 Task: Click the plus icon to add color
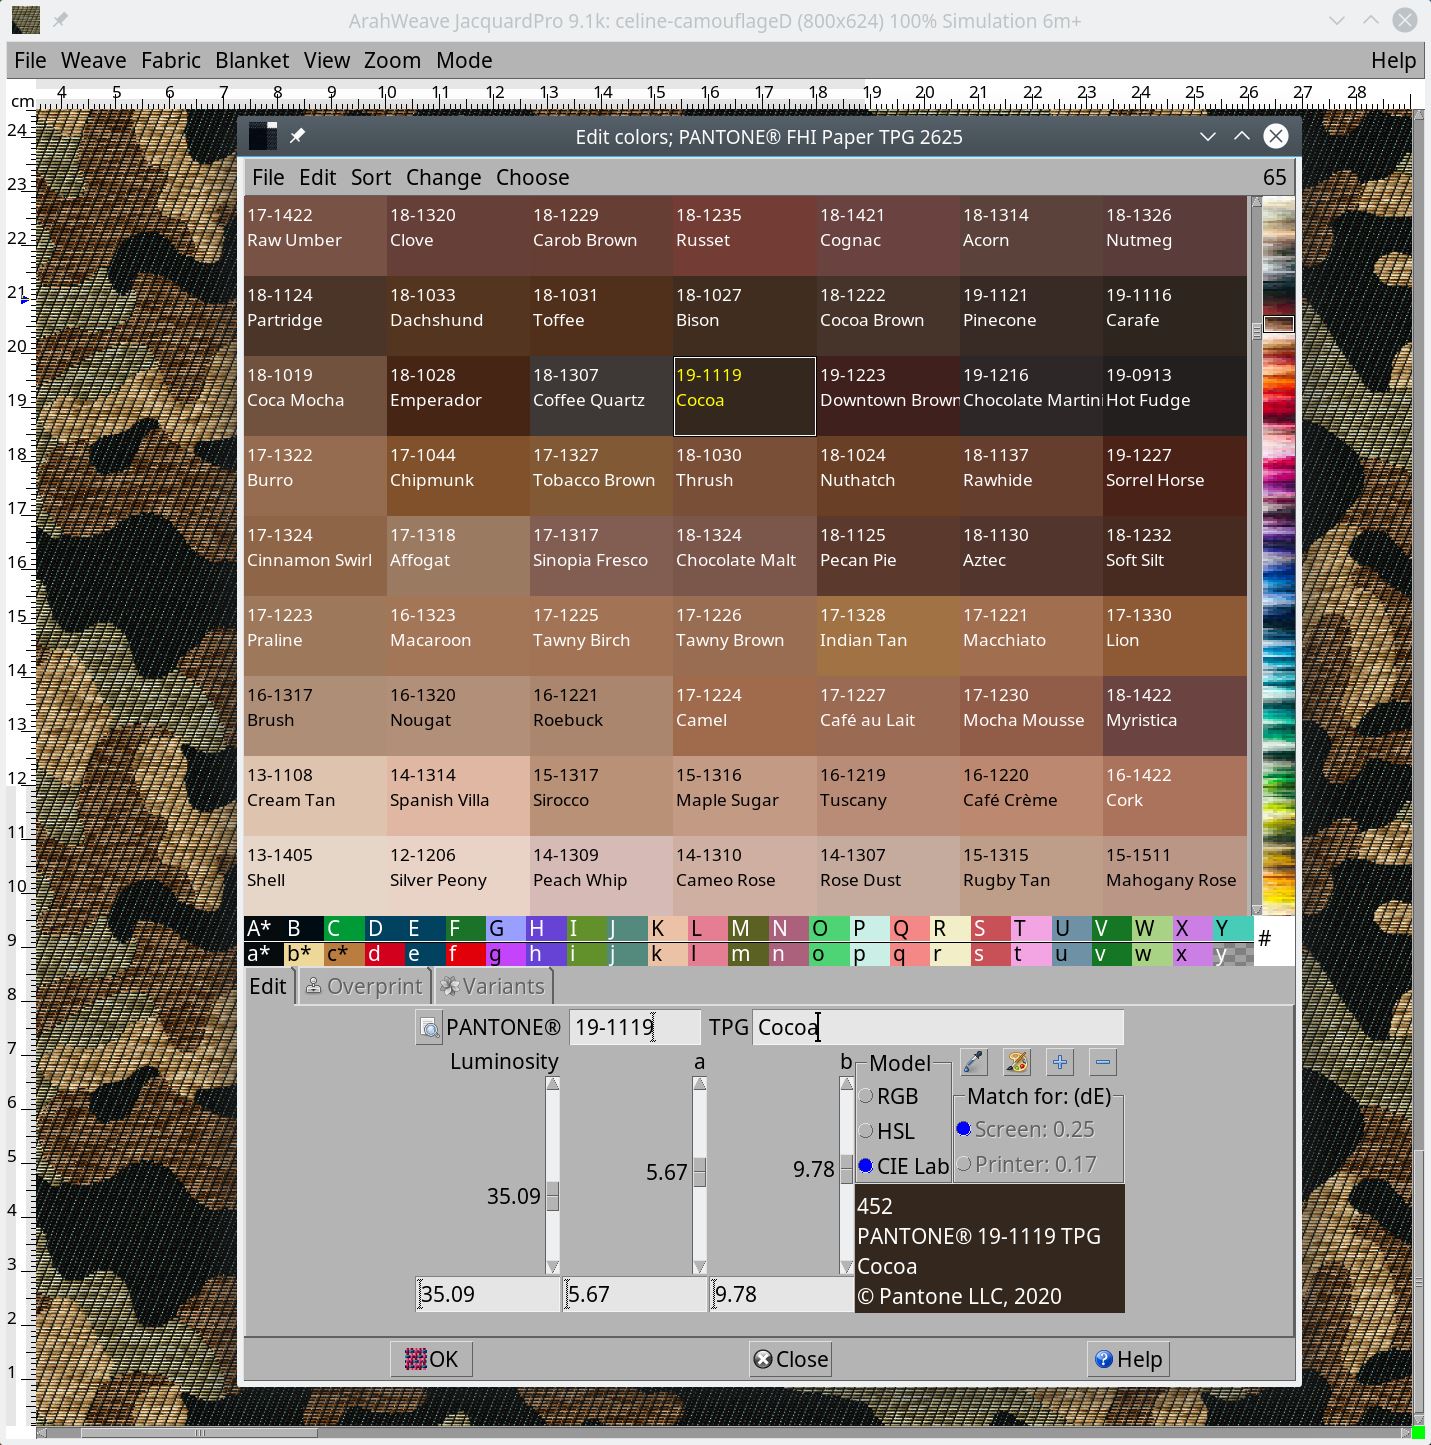[x=1060, y=1062]
